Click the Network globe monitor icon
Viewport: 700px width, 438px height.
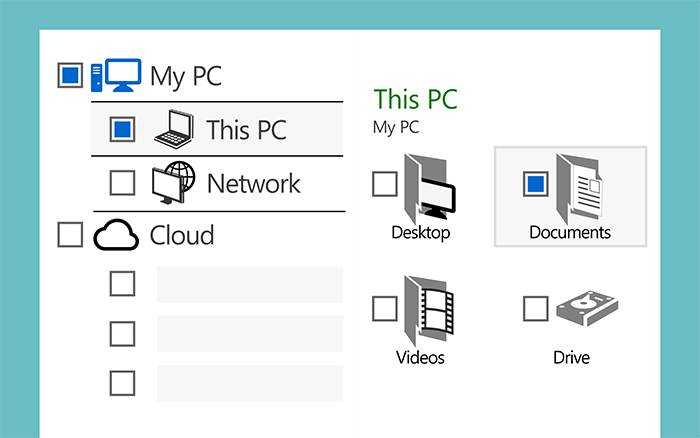(x=174, y=183)
